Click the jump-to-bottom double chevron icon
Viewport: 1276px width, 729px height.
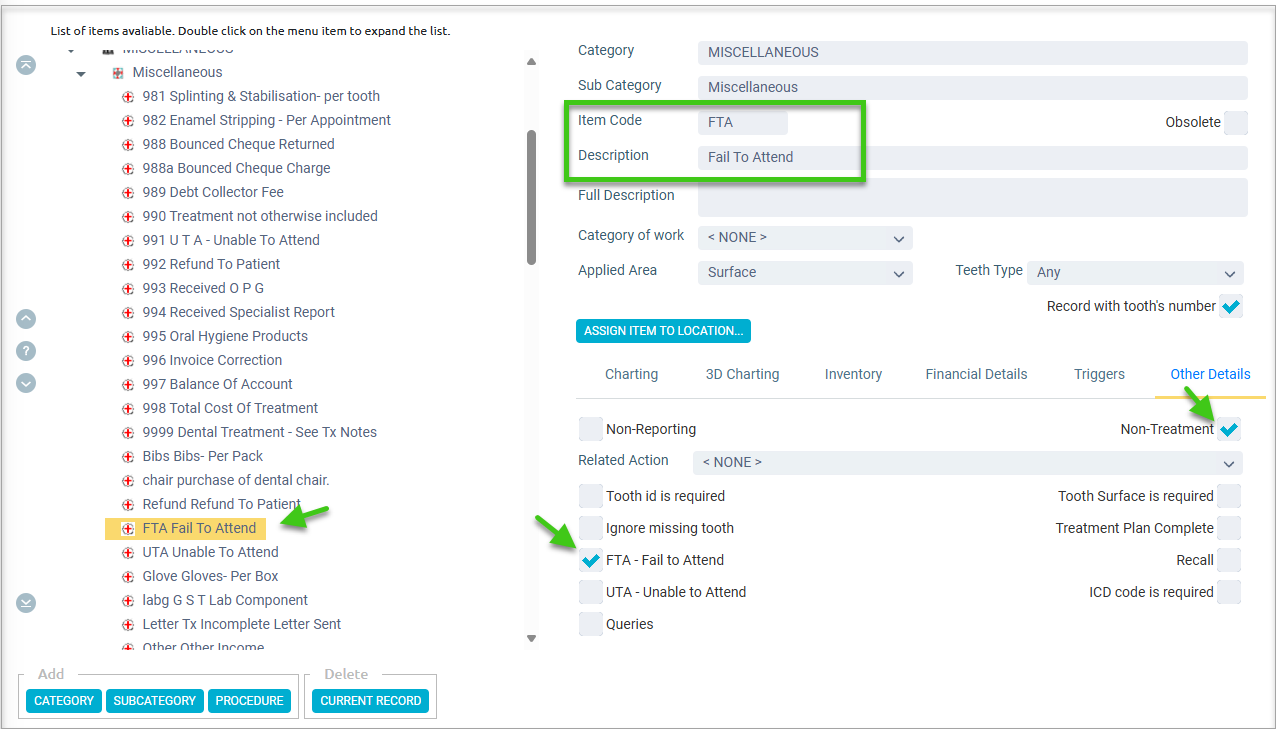click(x=26, y=603)
